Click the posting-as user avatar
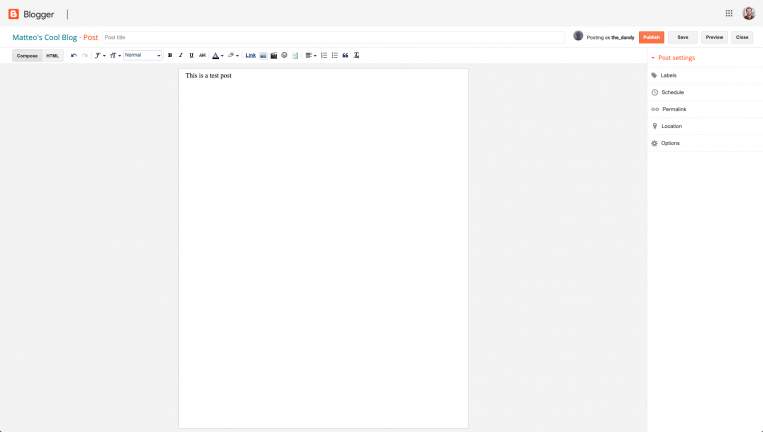The image size is (763, 432). [578, 36]
